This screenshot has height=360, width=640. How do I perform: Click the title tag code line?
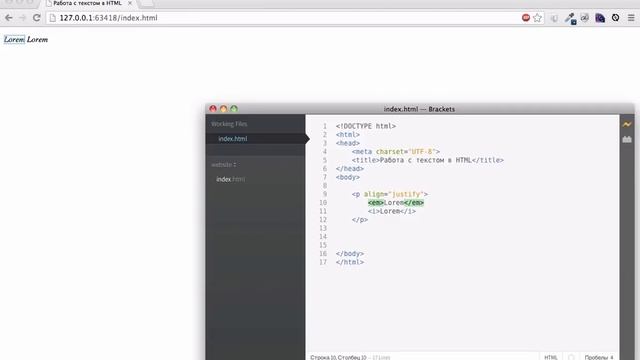tap(427, 160)
